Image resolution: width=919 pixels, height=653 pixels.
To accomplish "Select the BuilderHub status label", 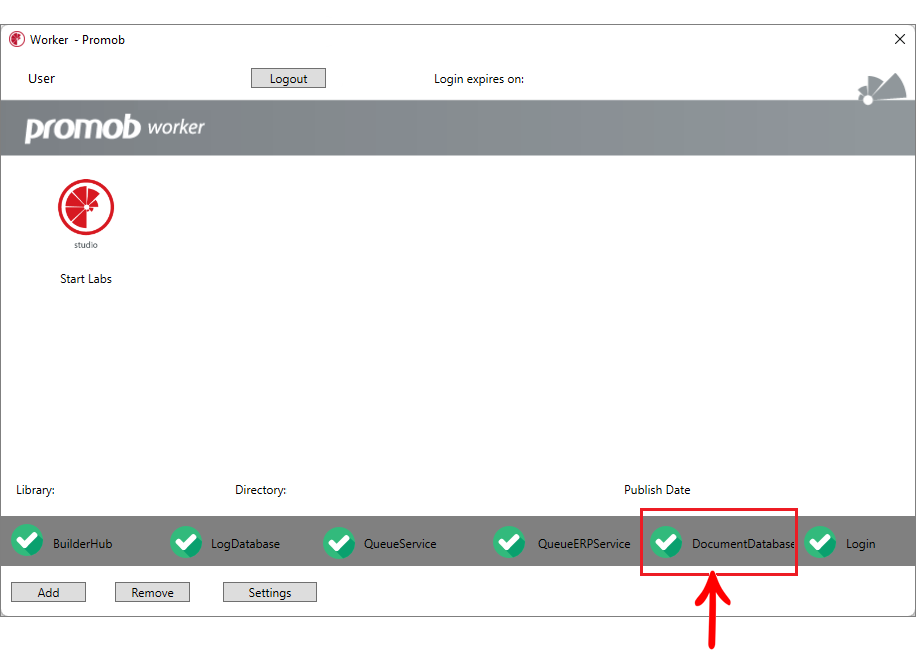I will tap(83, 544).
